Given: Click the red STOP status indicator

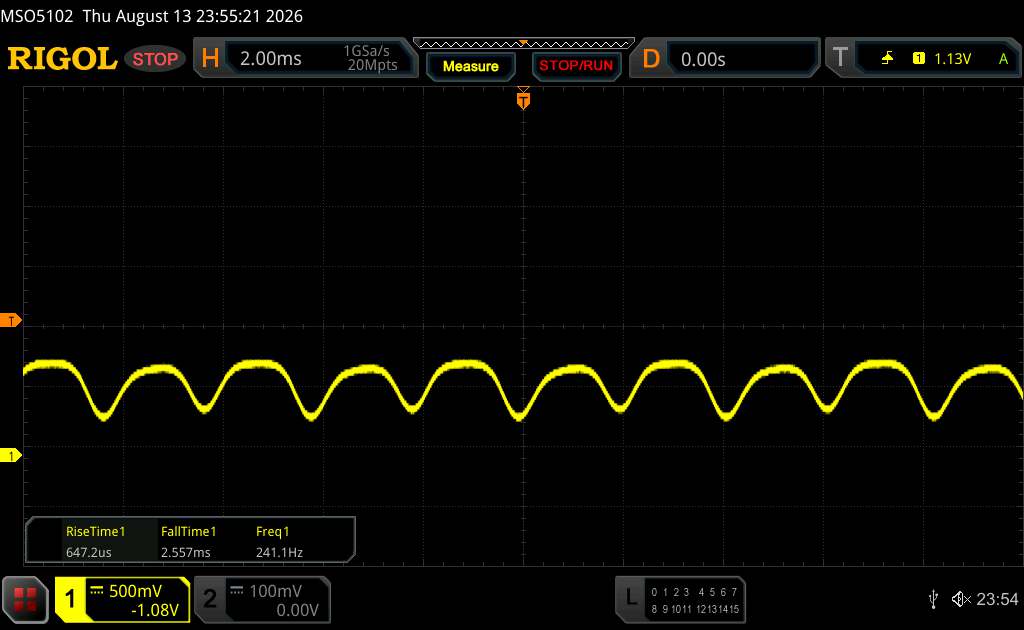Looking at the screenshot, I should click(x=155, y=59).
